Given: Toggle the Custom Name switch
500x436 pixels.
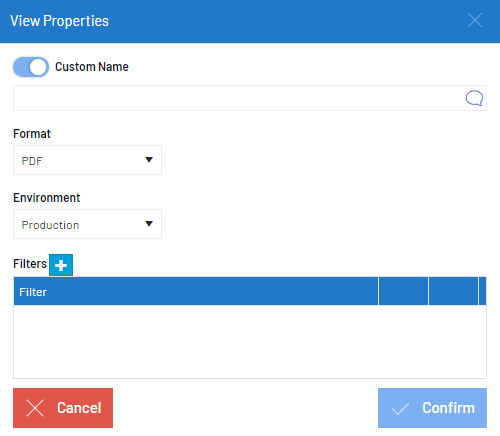Looking at the screenshot, I should click(x=31, y=67).
